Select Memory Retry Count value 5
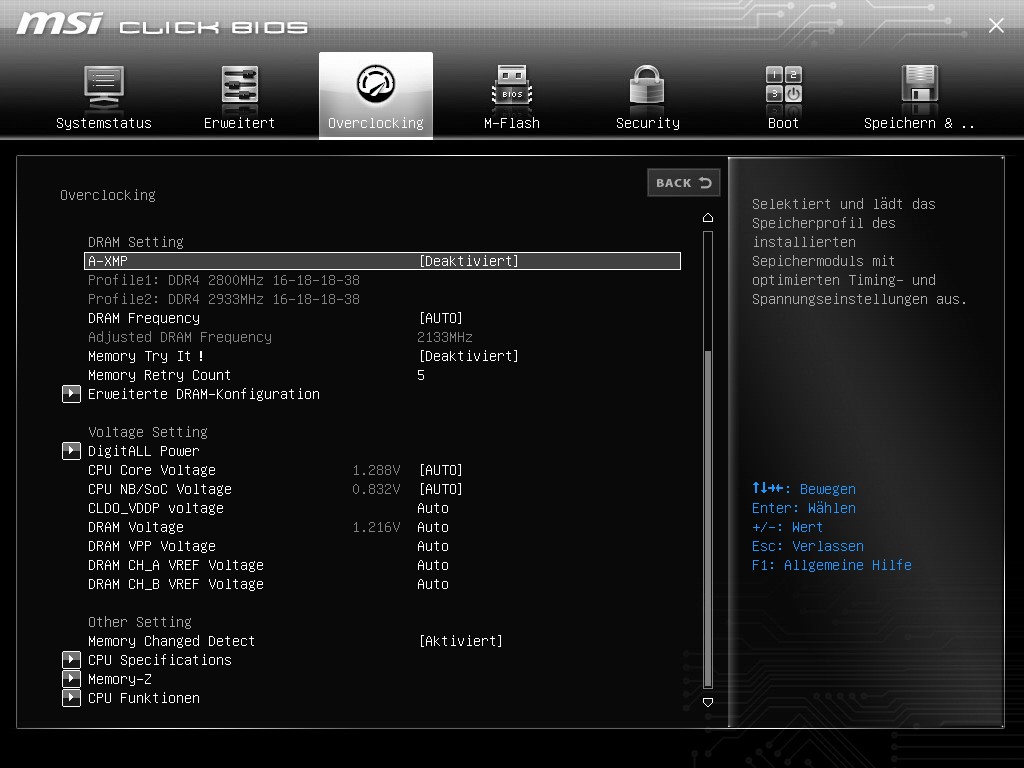 [421, 375]
